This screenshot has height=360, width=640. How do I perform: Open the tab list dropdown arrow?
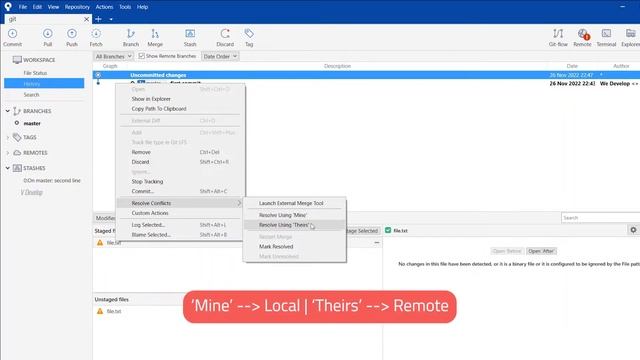tap(111, 19)
